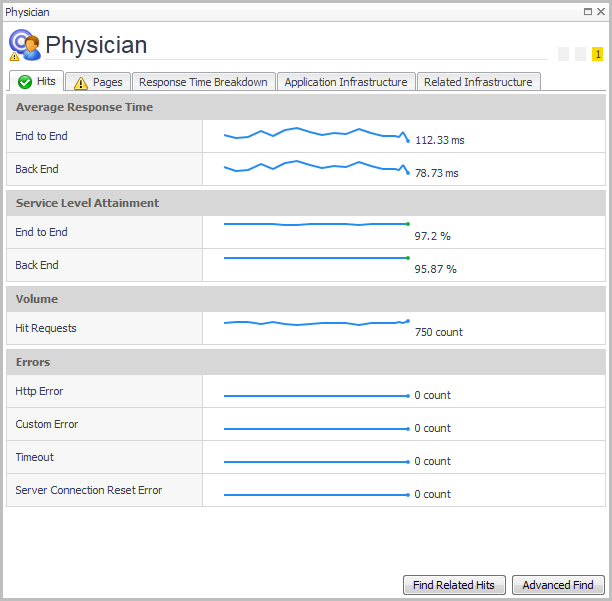This screenshot has height=601, width=612.
Task: Click the Server Connection Reset Error trend line
Action: pos(316,495)
